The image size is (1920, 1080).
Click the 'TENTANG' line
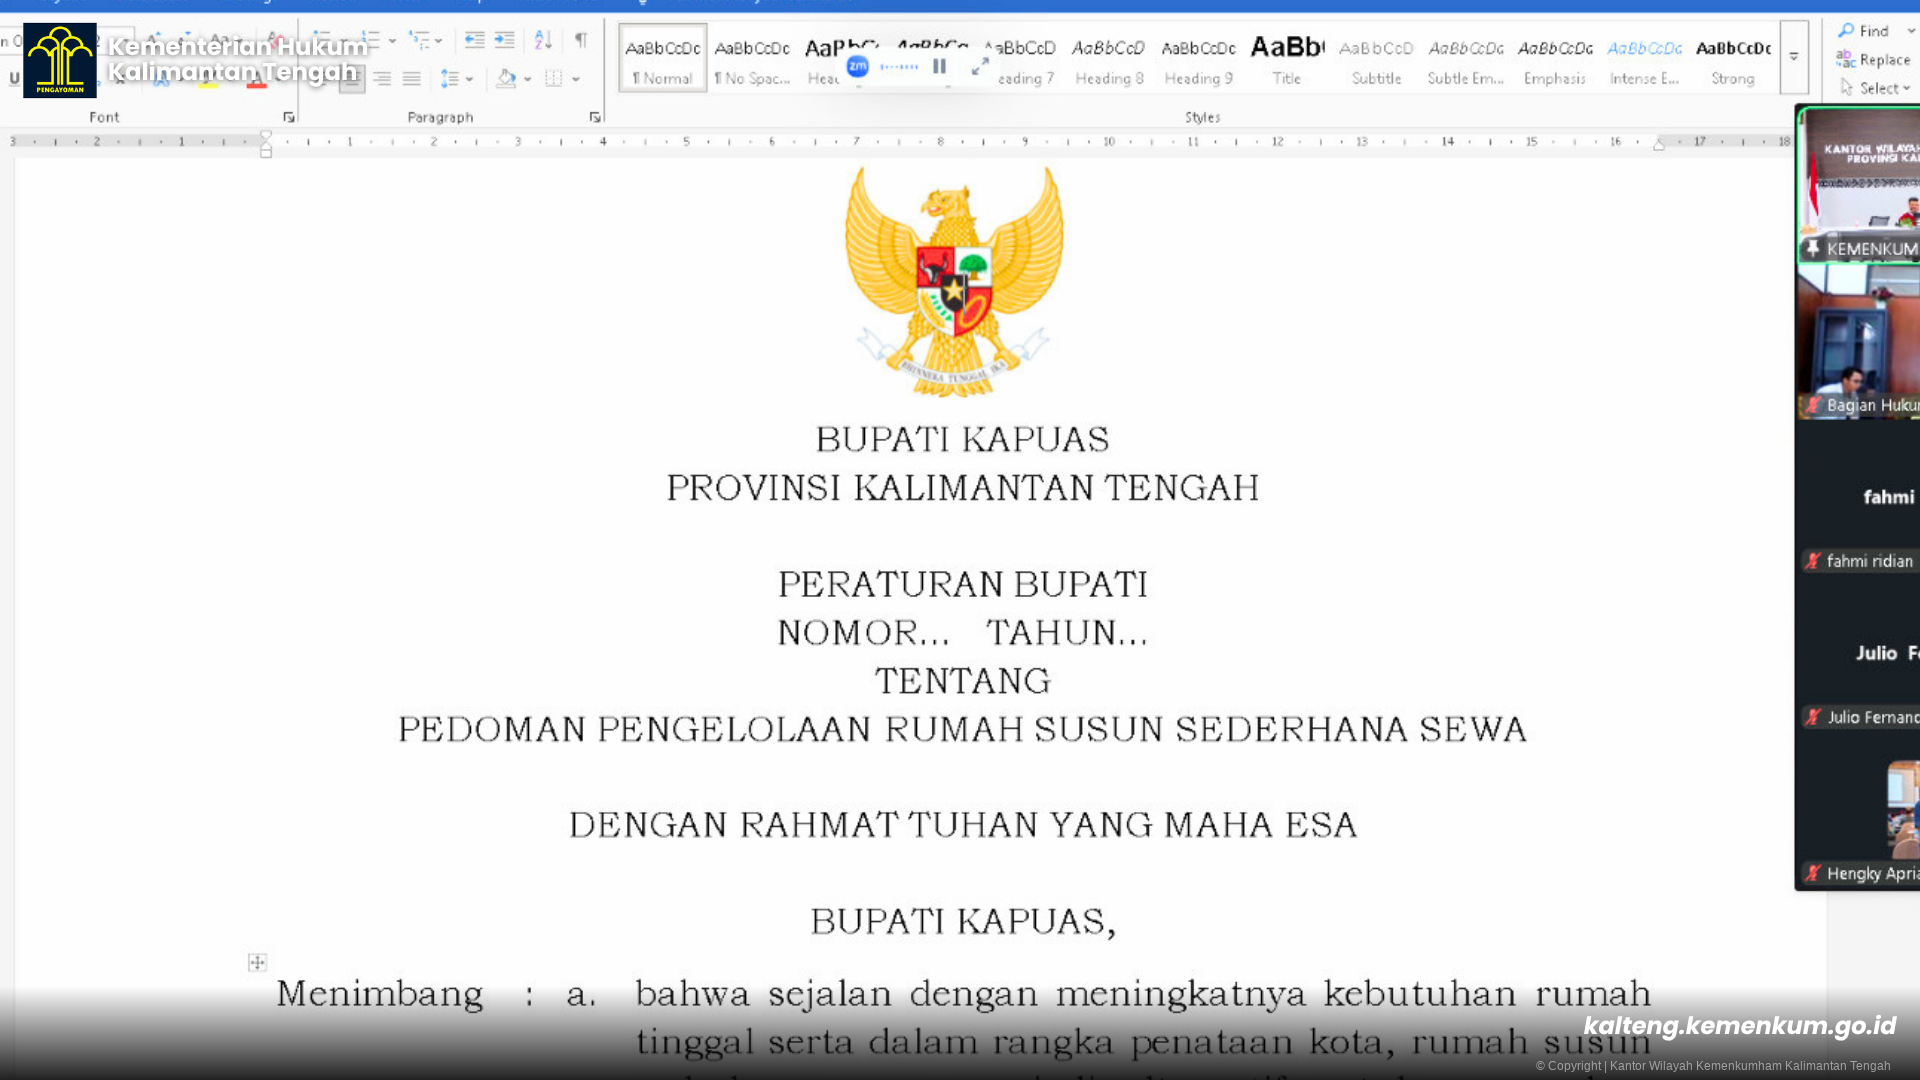pyautogui.click(x=963, y=681)
